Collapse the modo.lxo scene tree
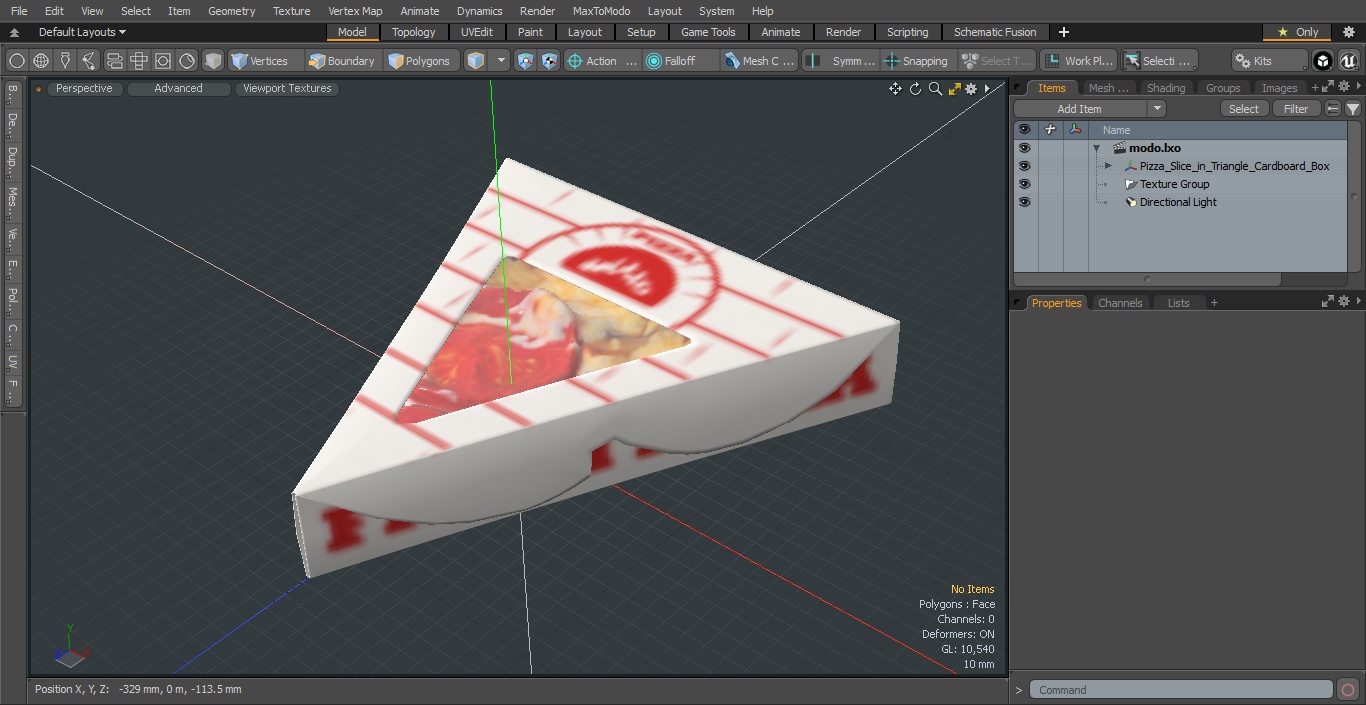Screen dimensions: 1366x705 [x=1097, y=148]
